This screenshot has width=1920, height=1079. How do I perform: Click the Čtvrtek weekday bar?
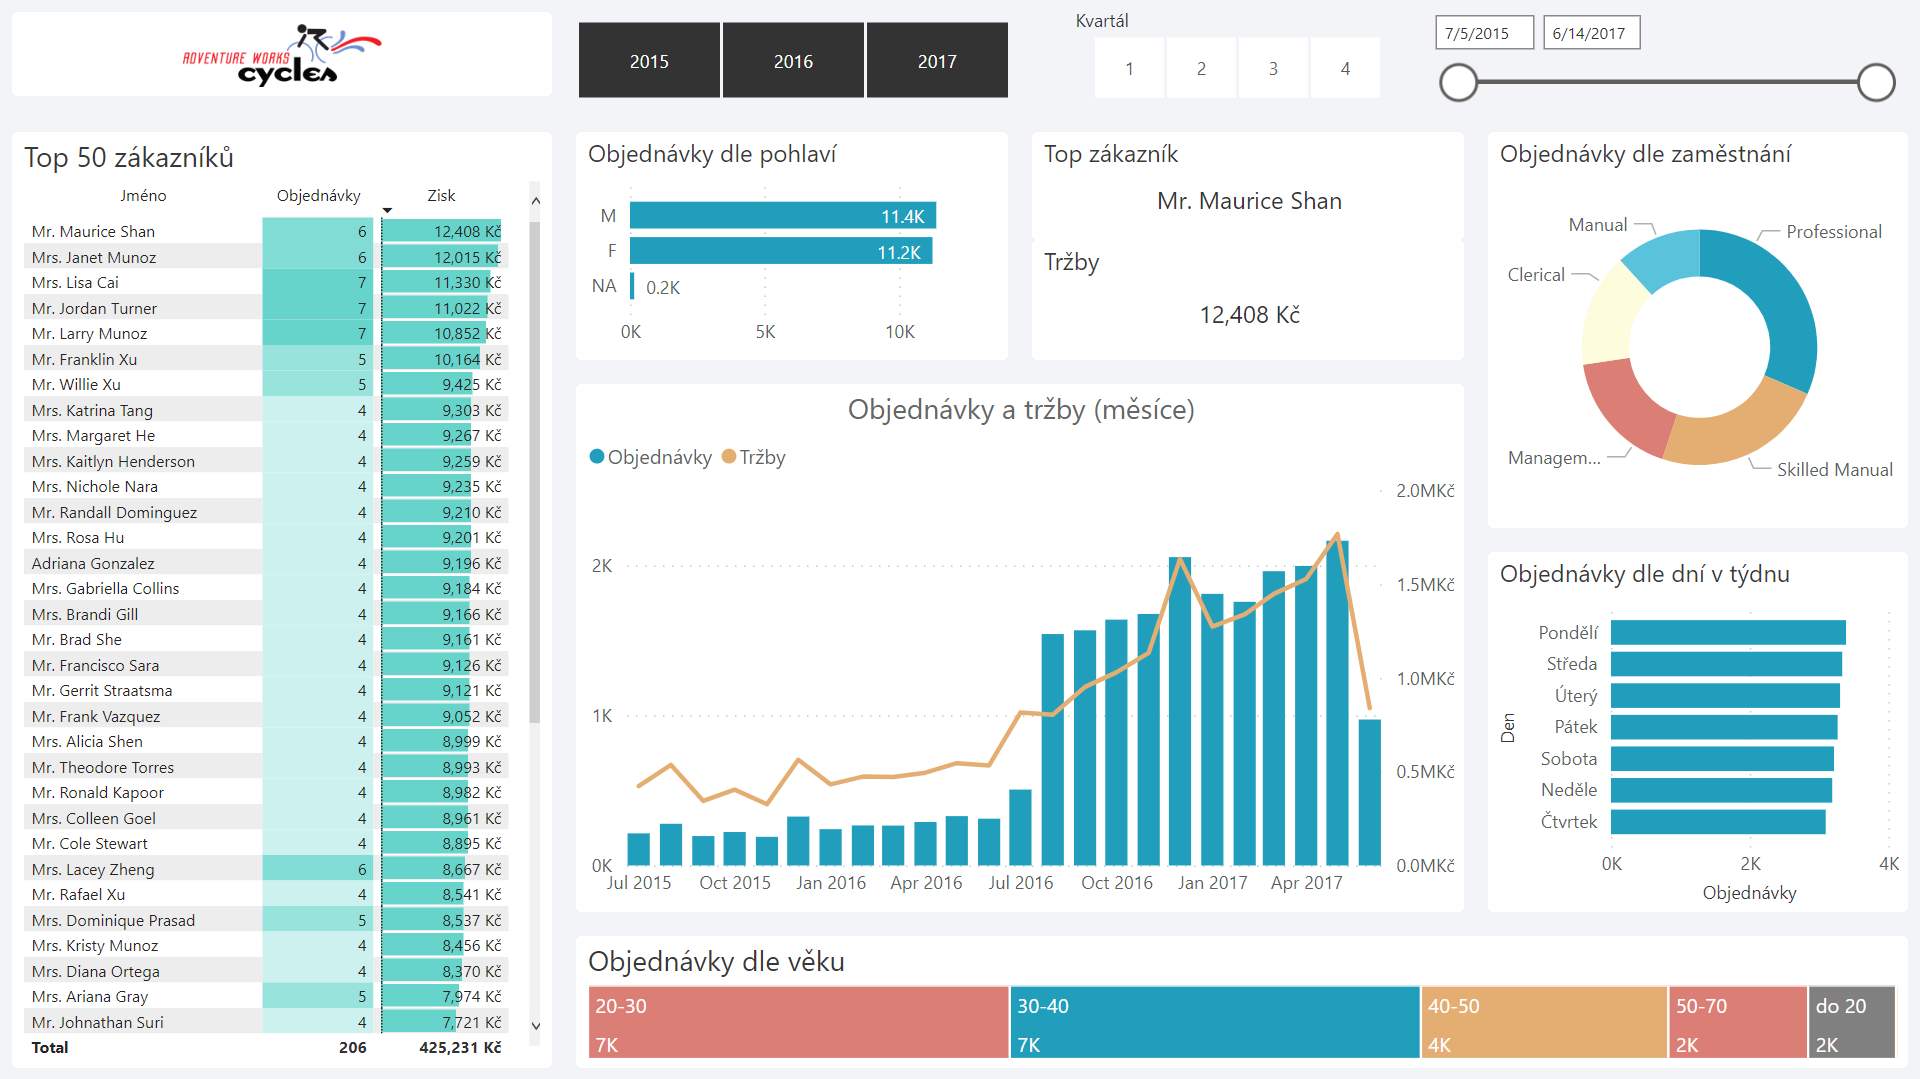[x=1718, y=822]
